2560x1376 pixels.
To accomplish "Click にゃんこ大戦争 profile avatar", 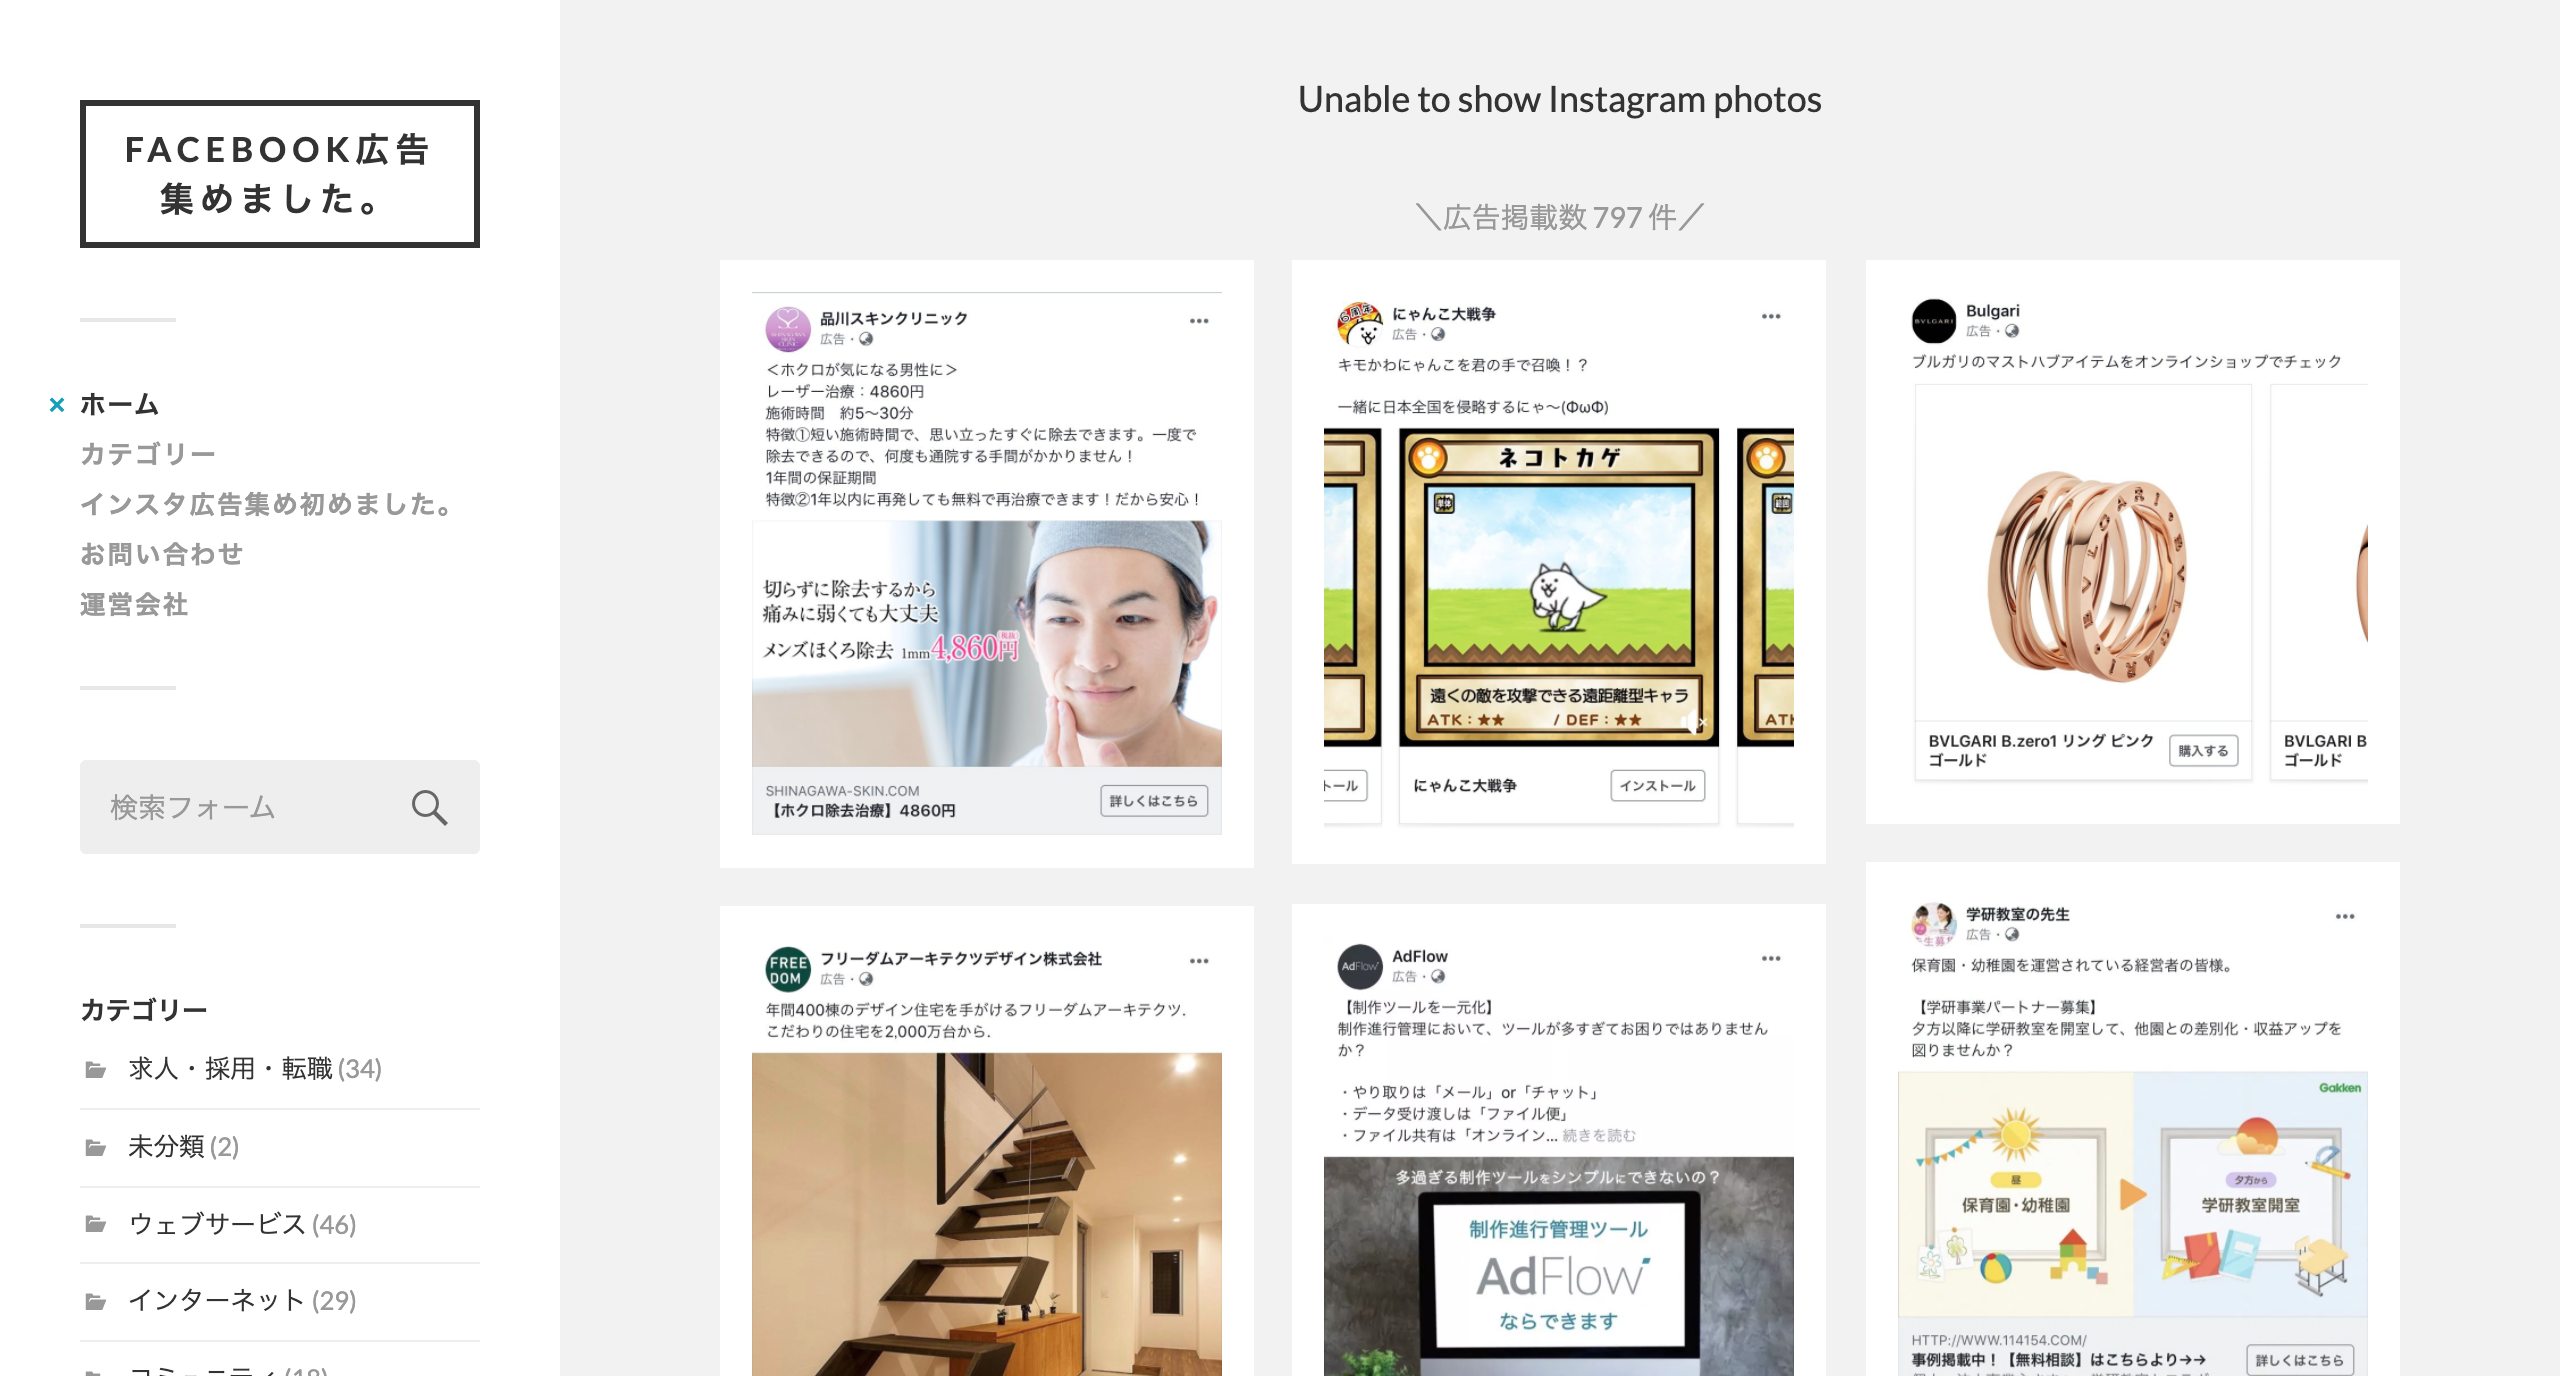I will (1360, 324).
